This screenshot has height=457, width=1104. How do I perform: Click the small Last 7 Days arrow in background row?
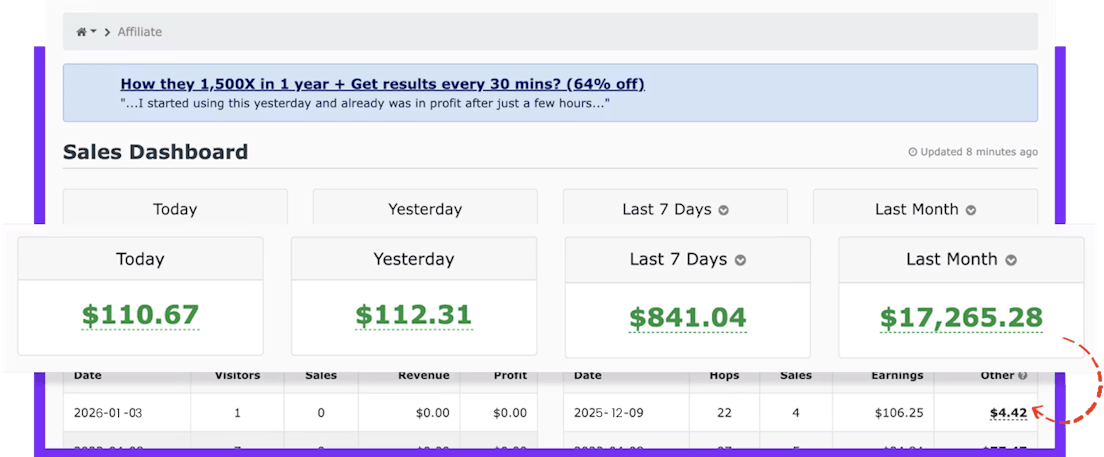pyautogui.click(x=724, y=210)
